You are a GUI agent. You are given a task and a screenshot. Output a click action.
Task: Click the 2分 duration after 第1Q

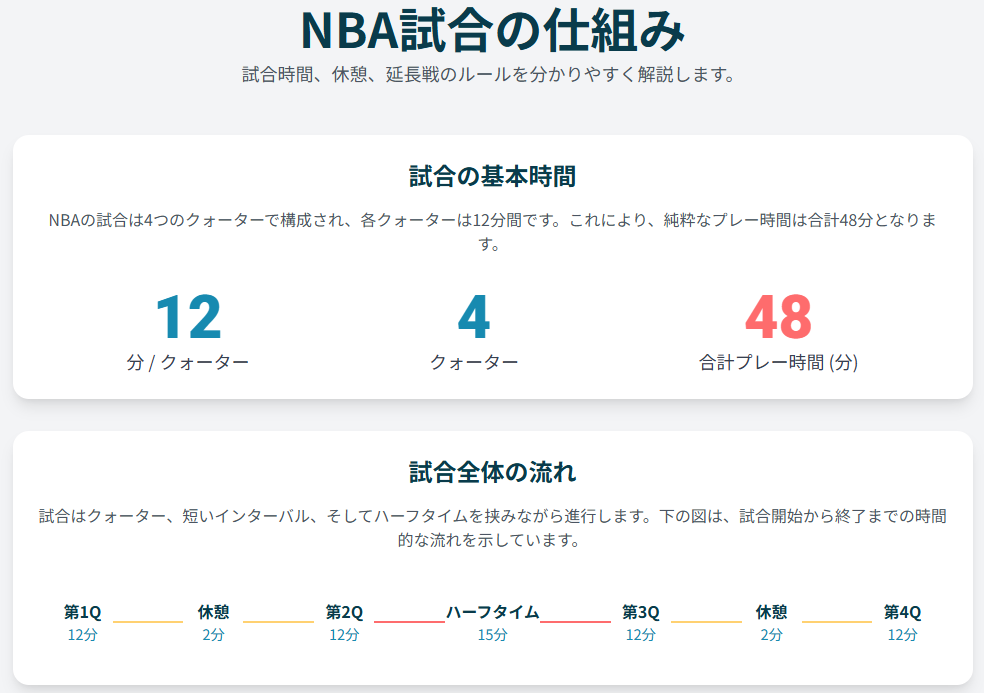point(213,635)
